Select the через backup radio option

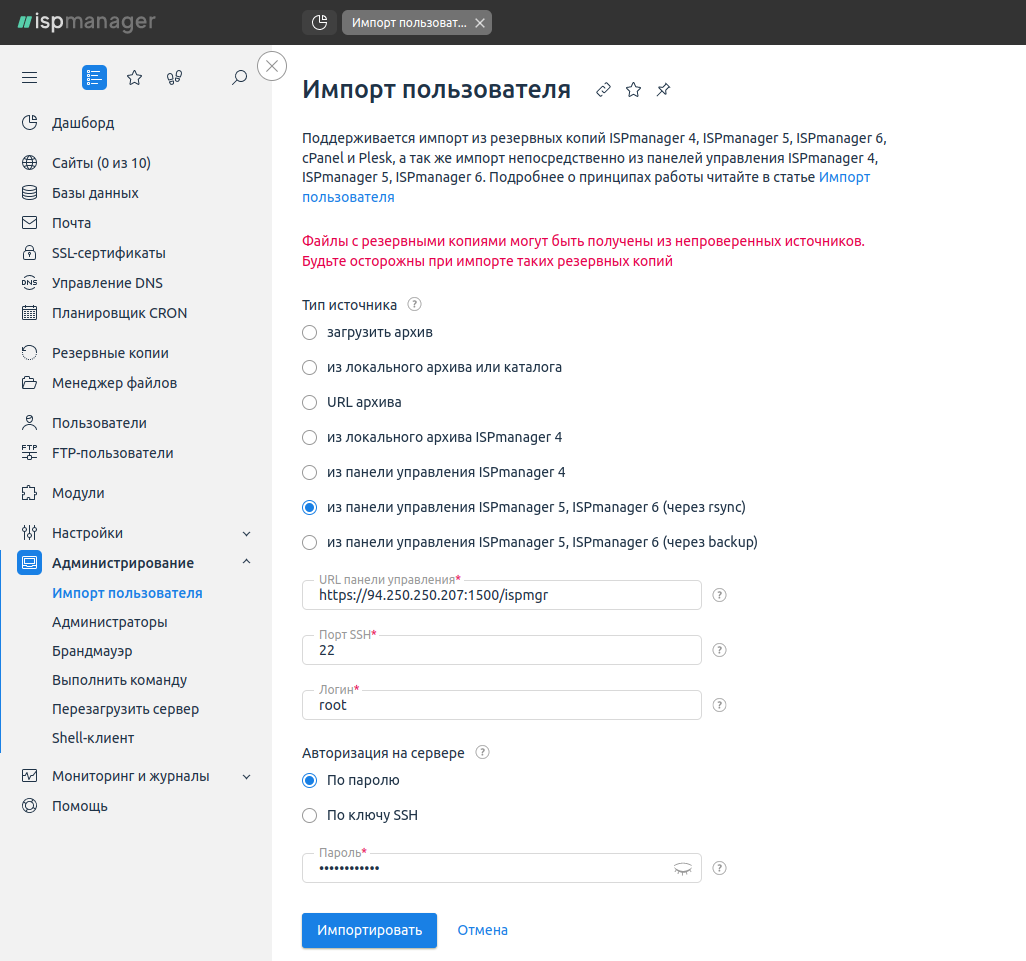[310, 542]
